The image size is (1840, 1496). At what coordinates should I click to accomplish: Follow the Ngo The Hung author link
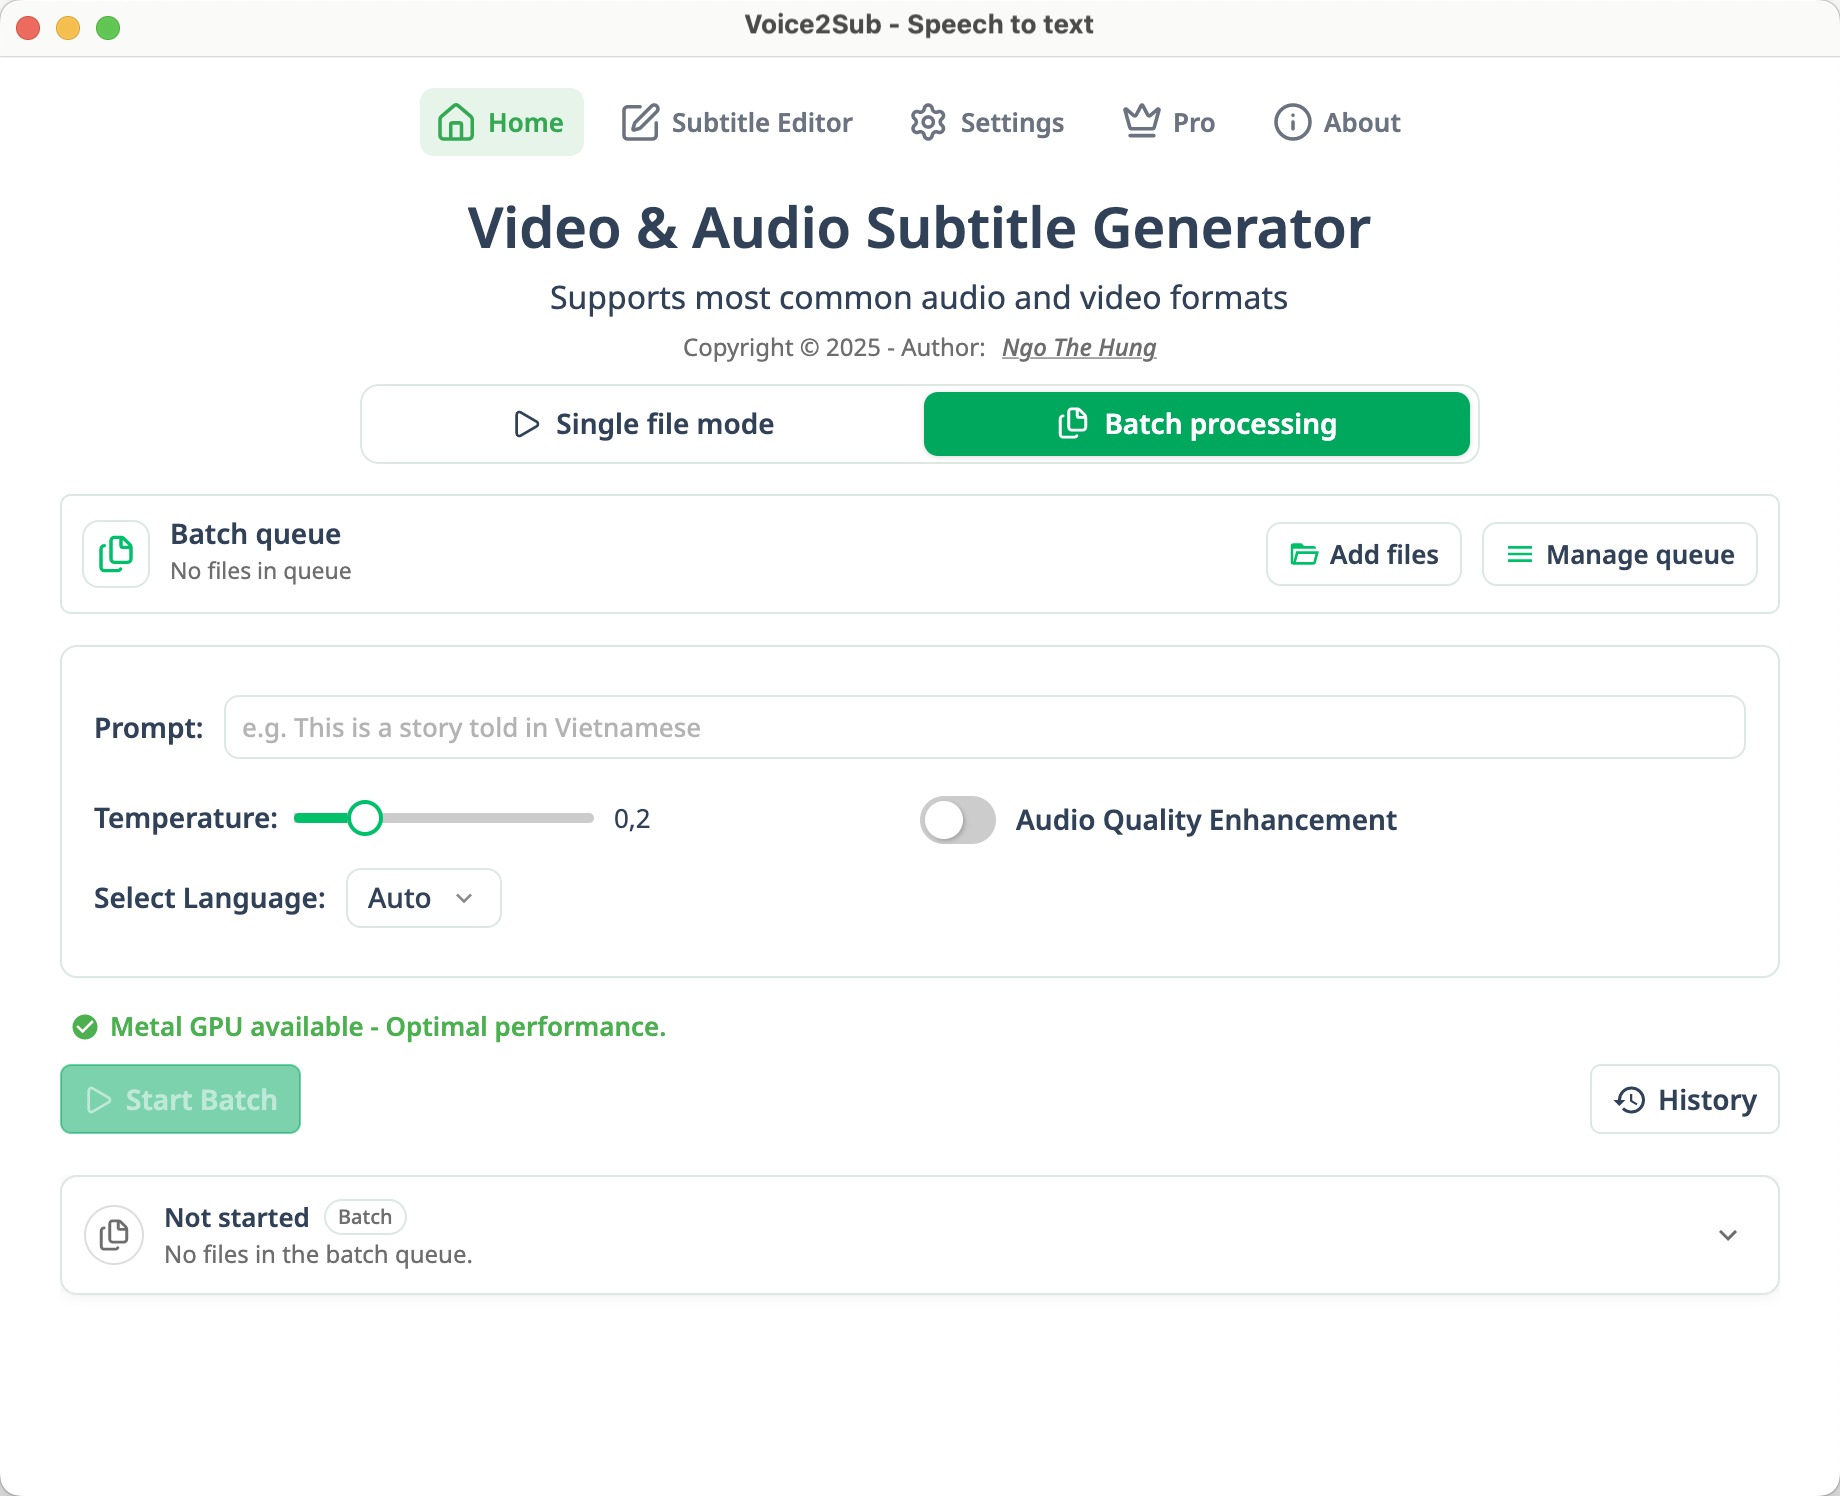(1079, 347)
